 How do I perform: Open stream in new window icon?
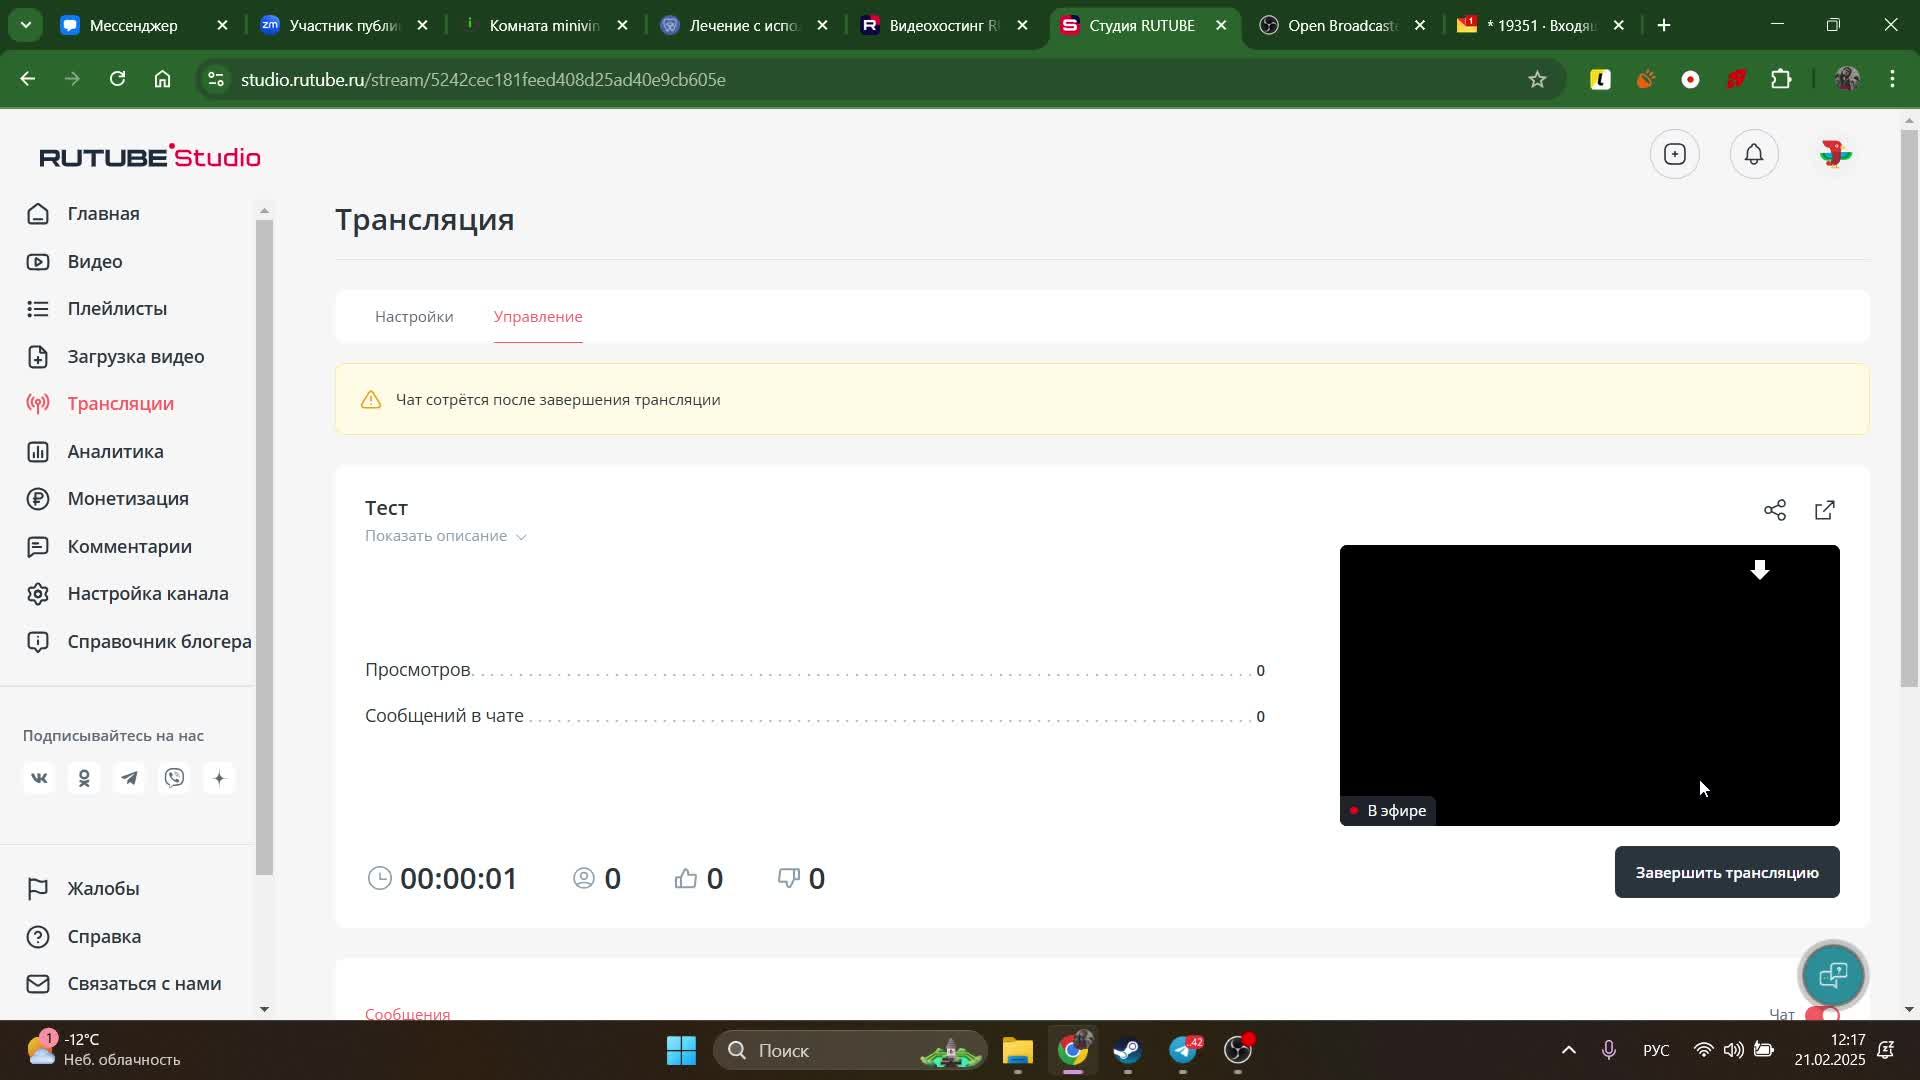click(1825, 511)
